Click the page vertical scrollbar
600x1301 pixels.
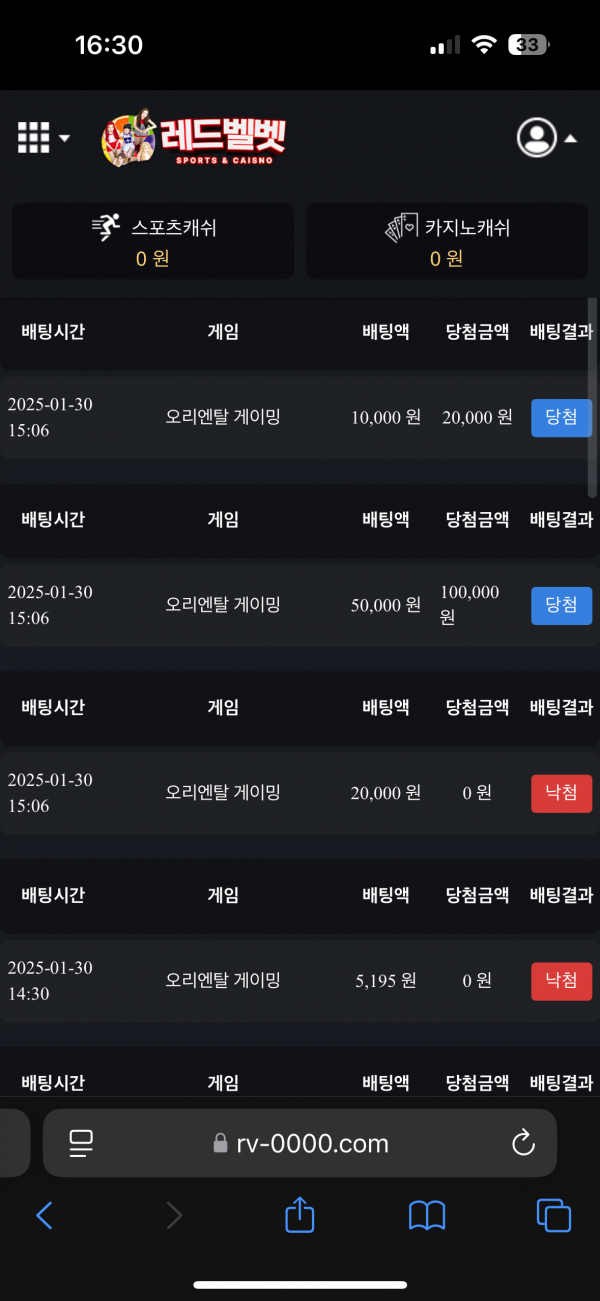(594, 400)
